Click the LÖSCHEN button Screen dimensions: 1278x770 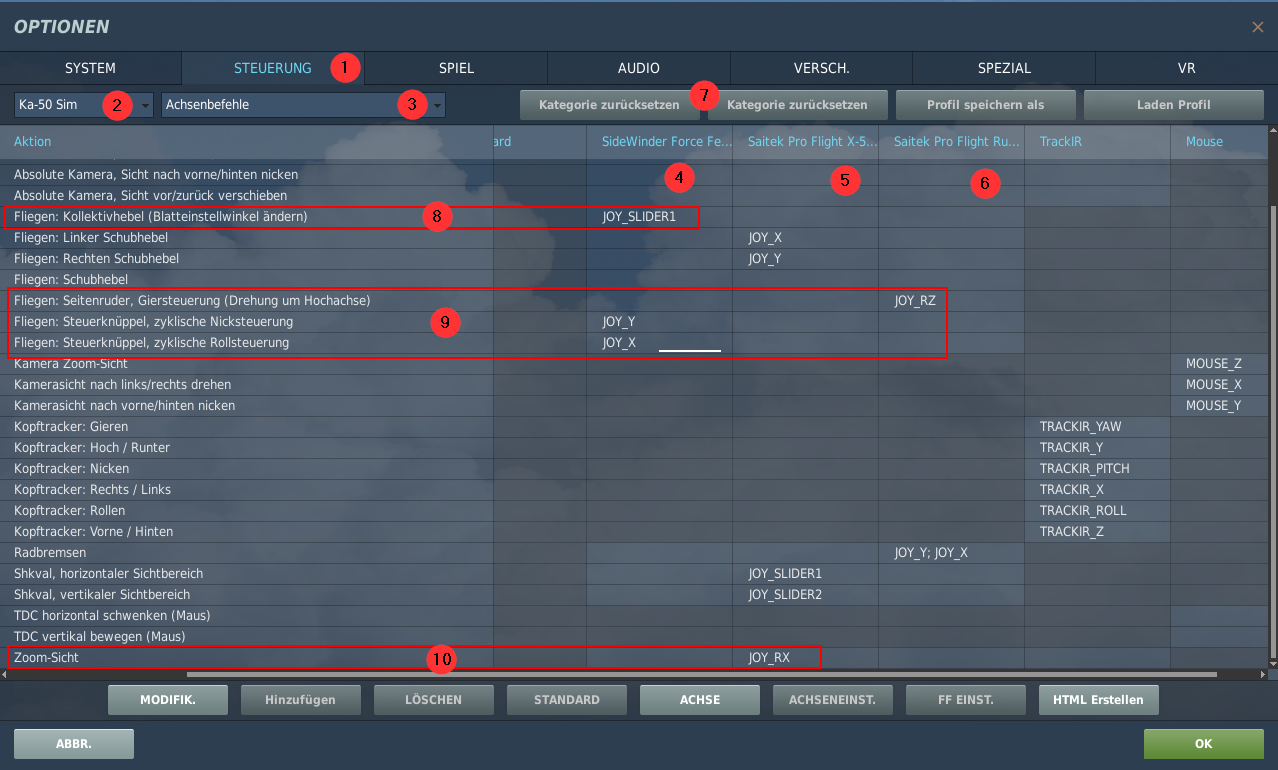point(434,700)
